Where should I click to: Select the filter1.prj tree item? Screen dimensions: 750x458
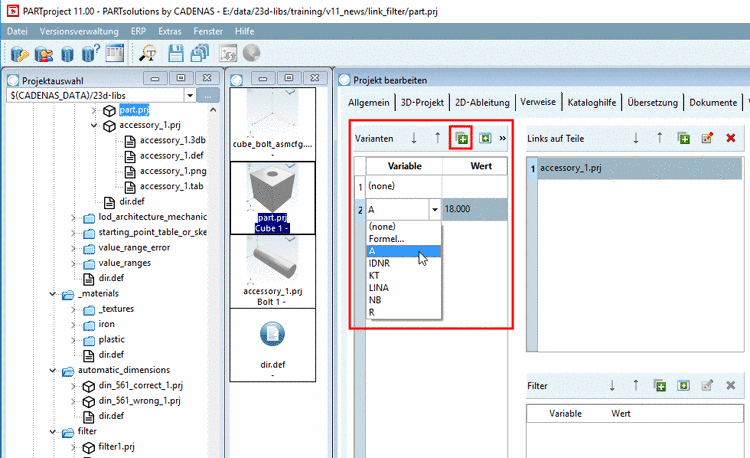(116, 447)
